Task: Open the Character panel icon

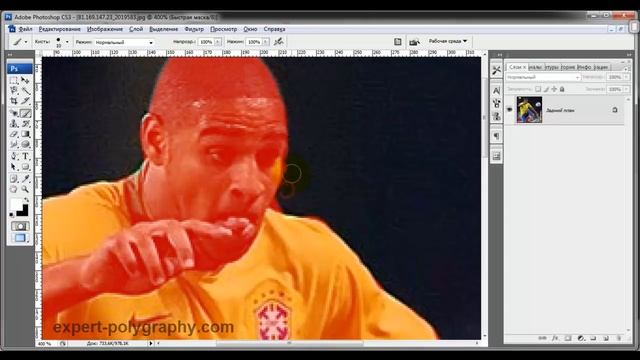Action: pos(496,90)
